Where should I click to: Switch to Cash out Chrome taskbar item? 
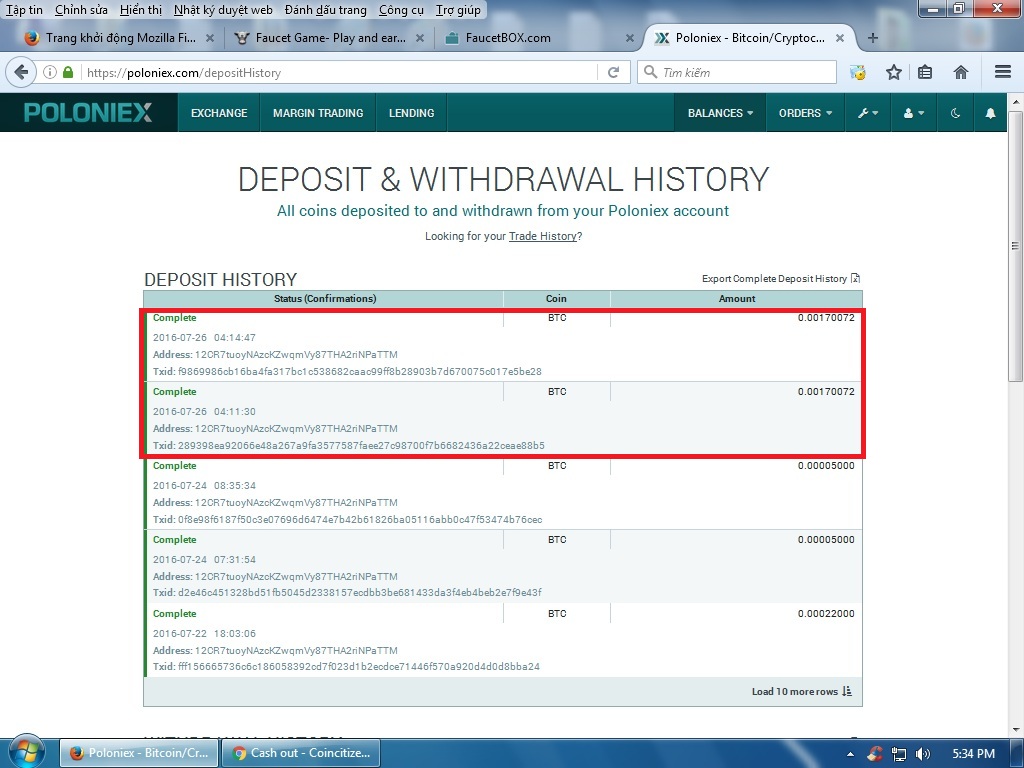(x=300, y=753)
